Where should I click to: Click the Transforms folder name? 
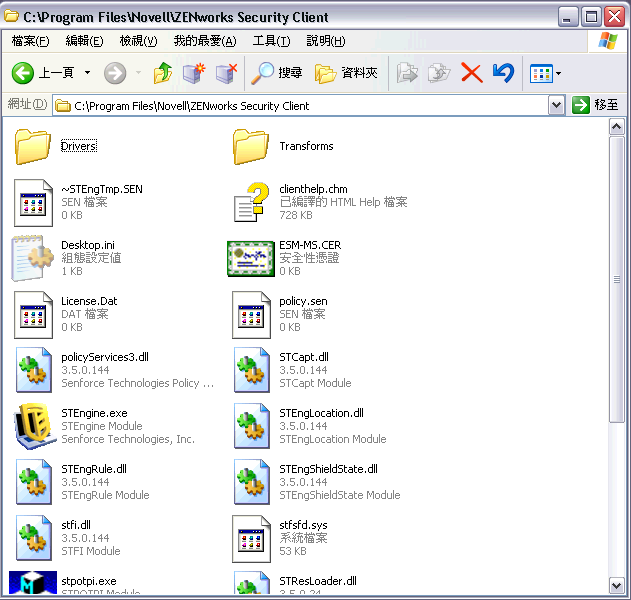coord(307,146)
